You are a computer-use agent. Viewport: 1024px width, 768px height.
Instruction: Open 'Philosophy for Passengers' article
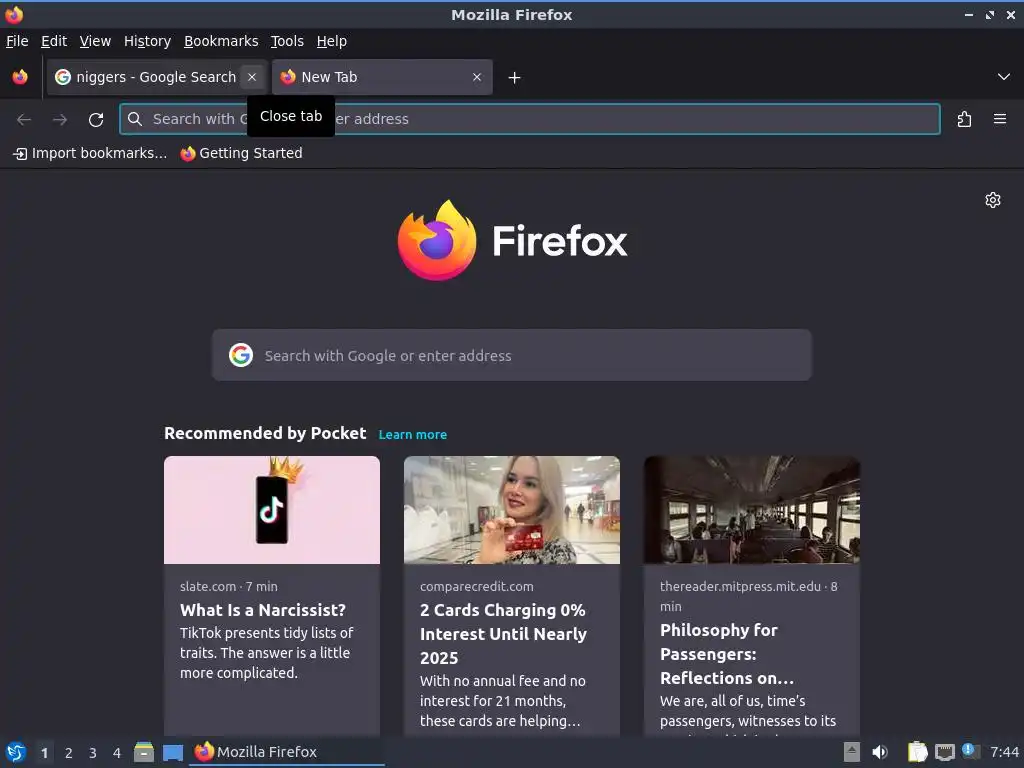tap(727, 654)
